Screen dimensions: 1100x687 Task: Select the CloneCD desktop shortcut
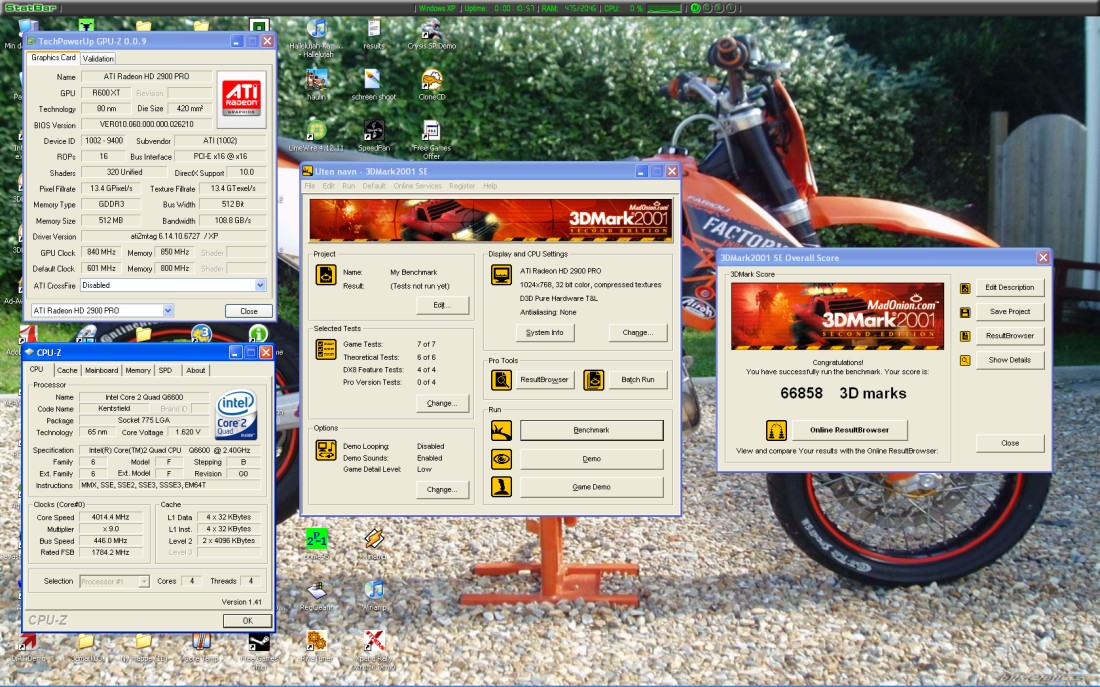click(x=431, y=85)
